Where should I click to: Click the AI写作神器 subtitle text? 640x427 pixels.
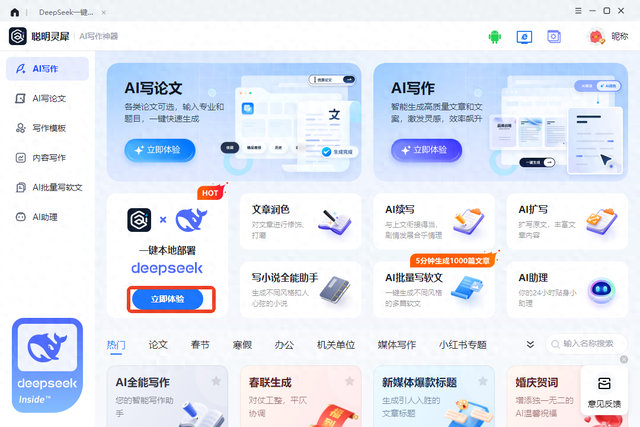[98, 36]
